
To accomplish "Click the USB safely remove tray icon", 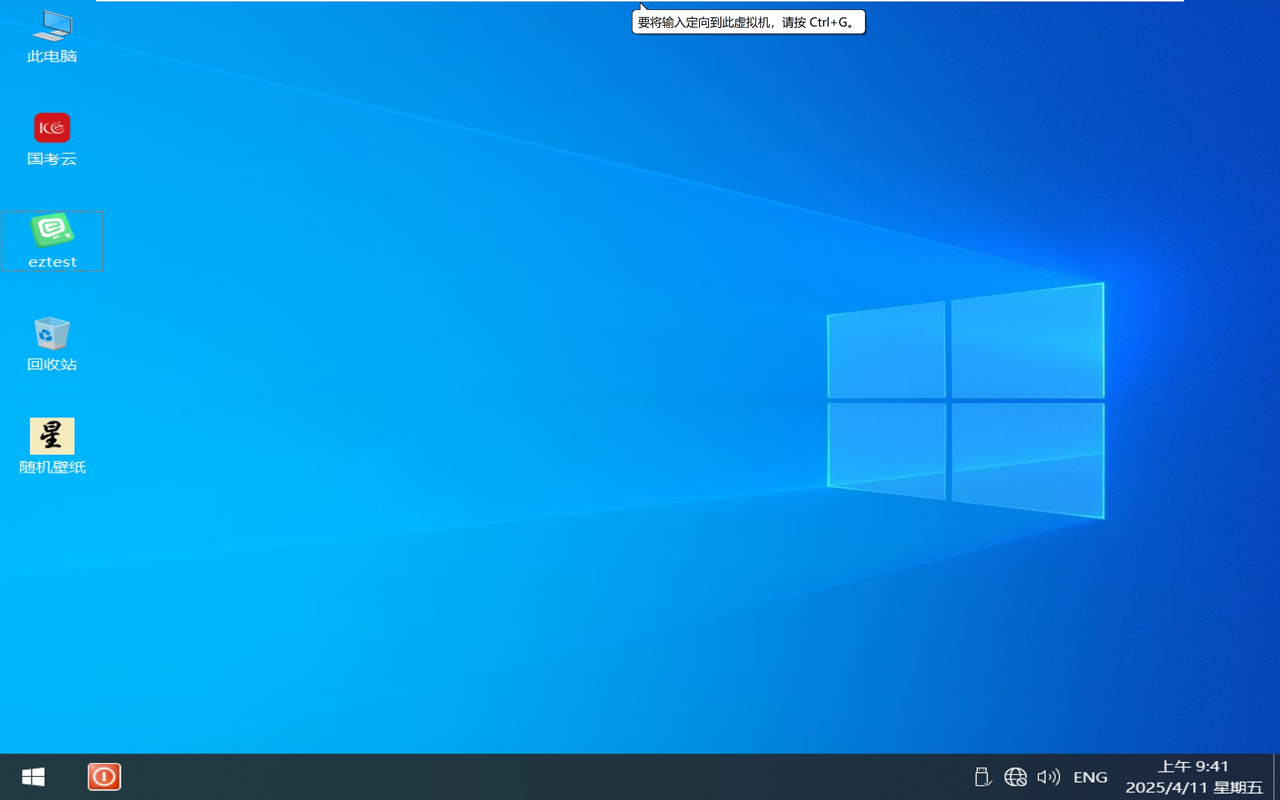I will pos(982,777).
